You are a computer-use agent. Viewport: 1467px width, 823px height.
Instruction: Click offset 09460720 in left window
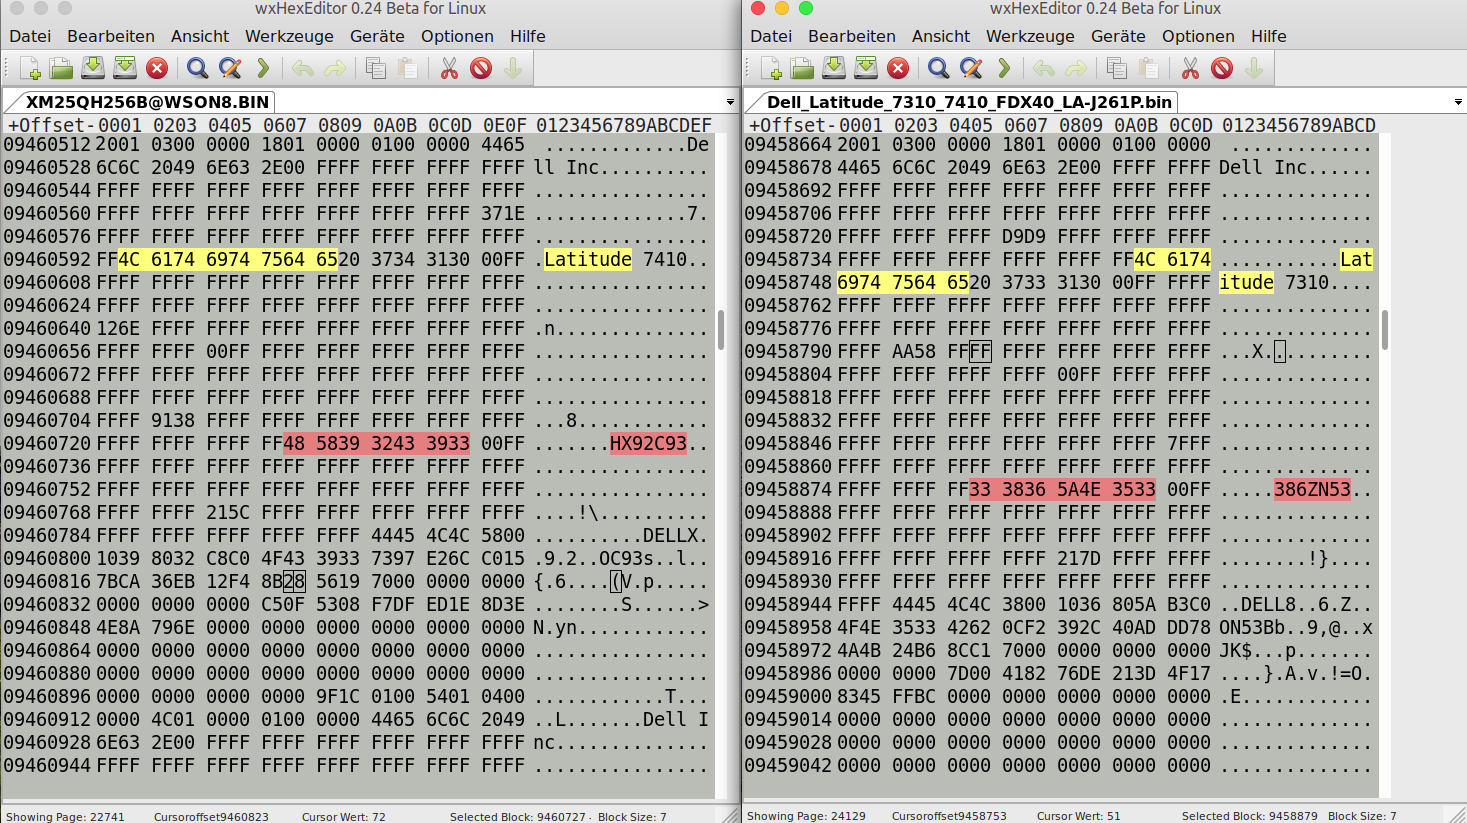tap(48, 443)
